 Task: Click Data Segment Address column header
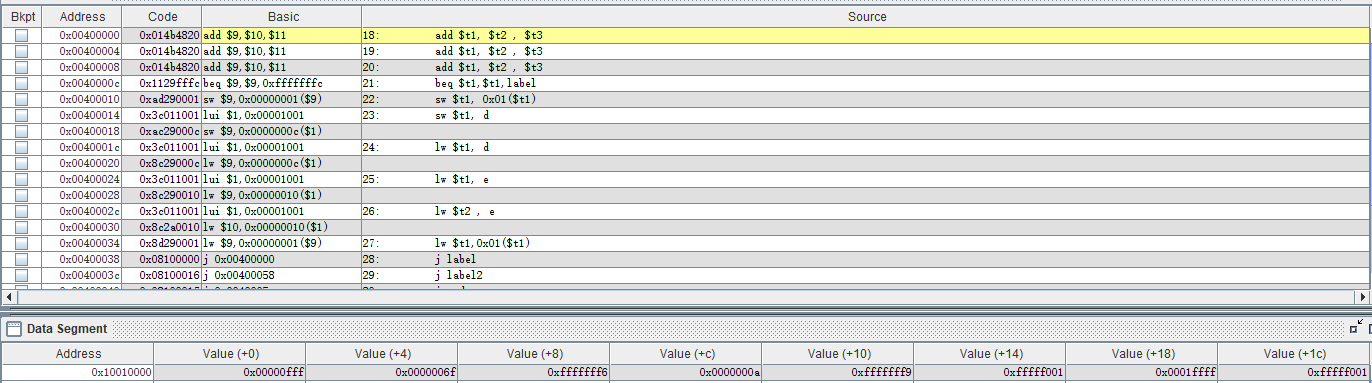[x=78, y=354]
